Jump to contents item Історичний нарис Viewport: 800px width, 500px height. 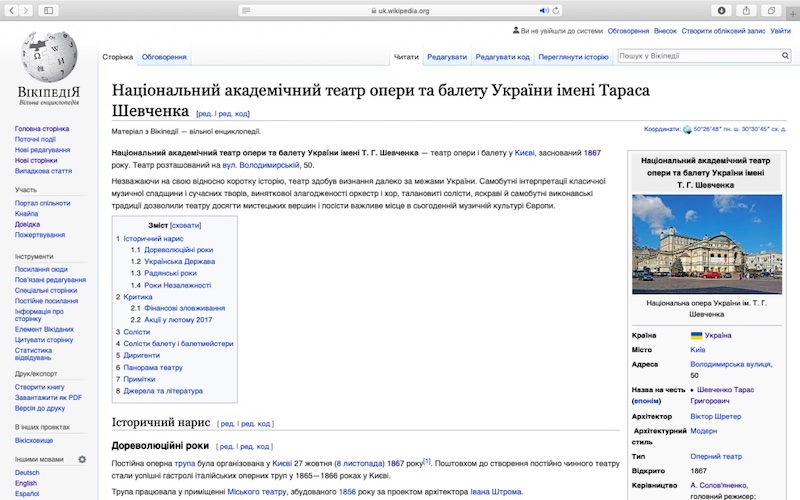(153, 238)
